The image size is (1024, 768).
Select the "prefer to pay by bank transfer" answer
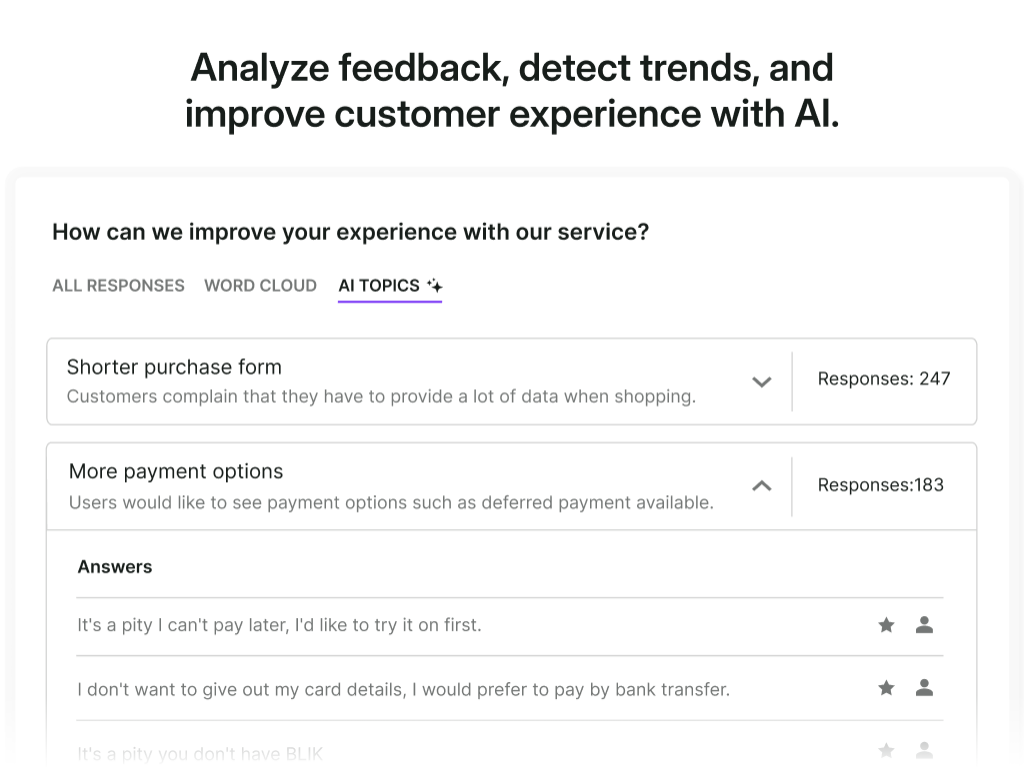click(403, 689)
